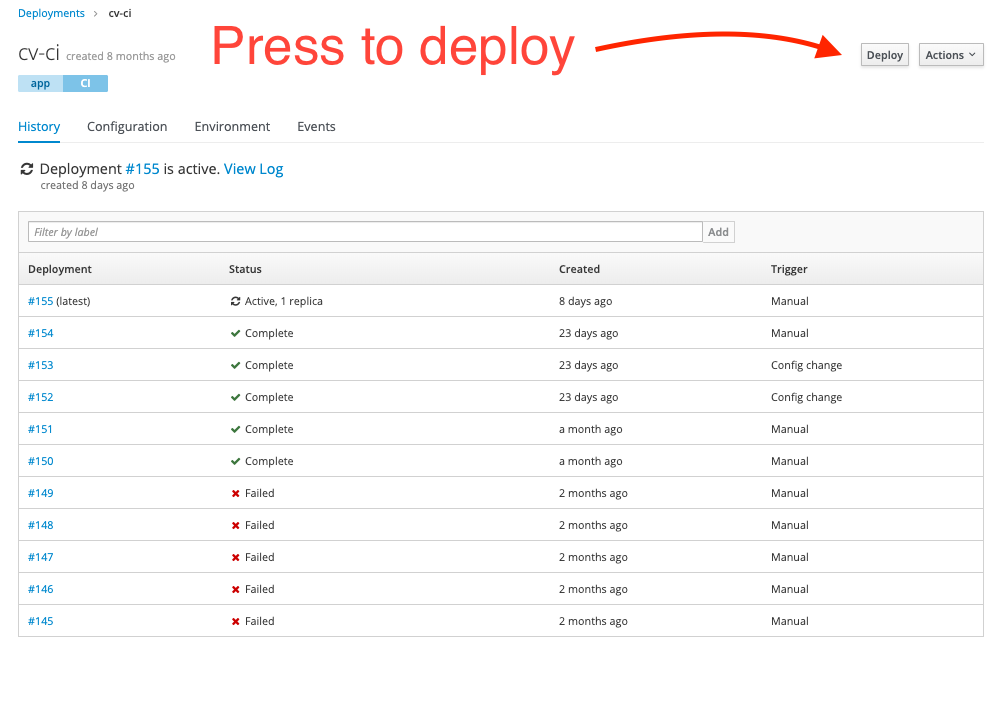1001x705 pixels.
Task: Select the 'CI' label tag
Action: click(x=84, y=84)
